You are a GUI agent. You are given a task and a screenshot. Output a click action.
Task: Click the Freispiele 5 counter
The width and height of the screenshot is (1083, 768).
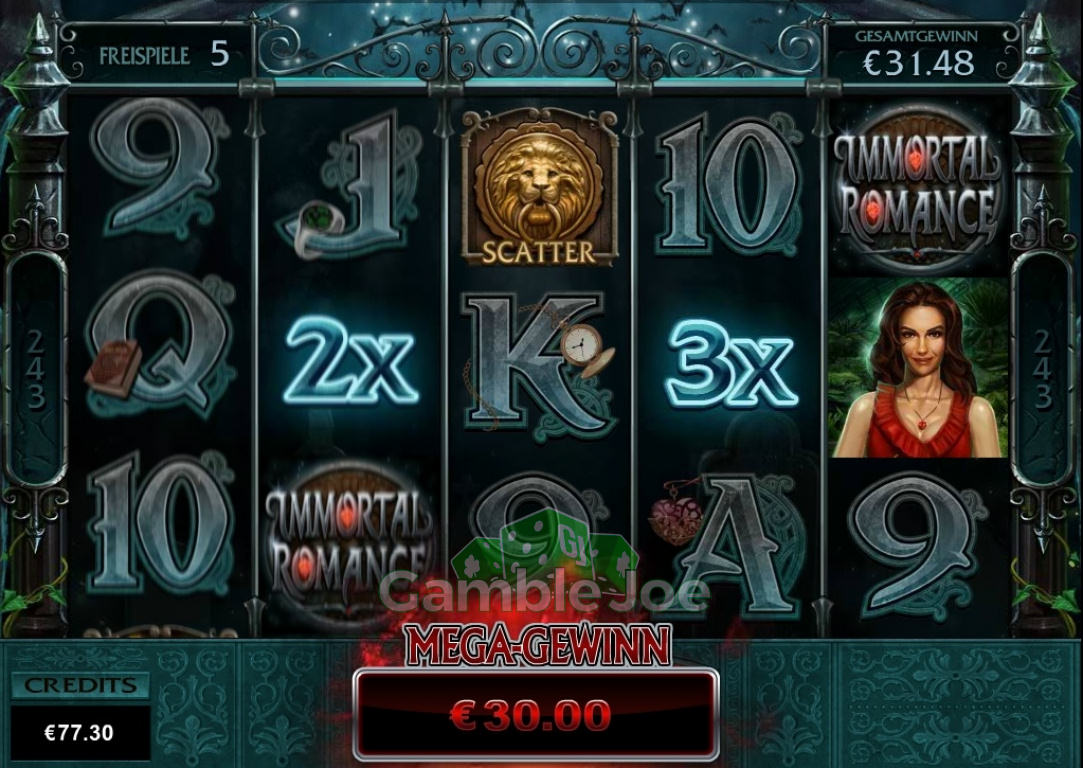click(163, 54)
